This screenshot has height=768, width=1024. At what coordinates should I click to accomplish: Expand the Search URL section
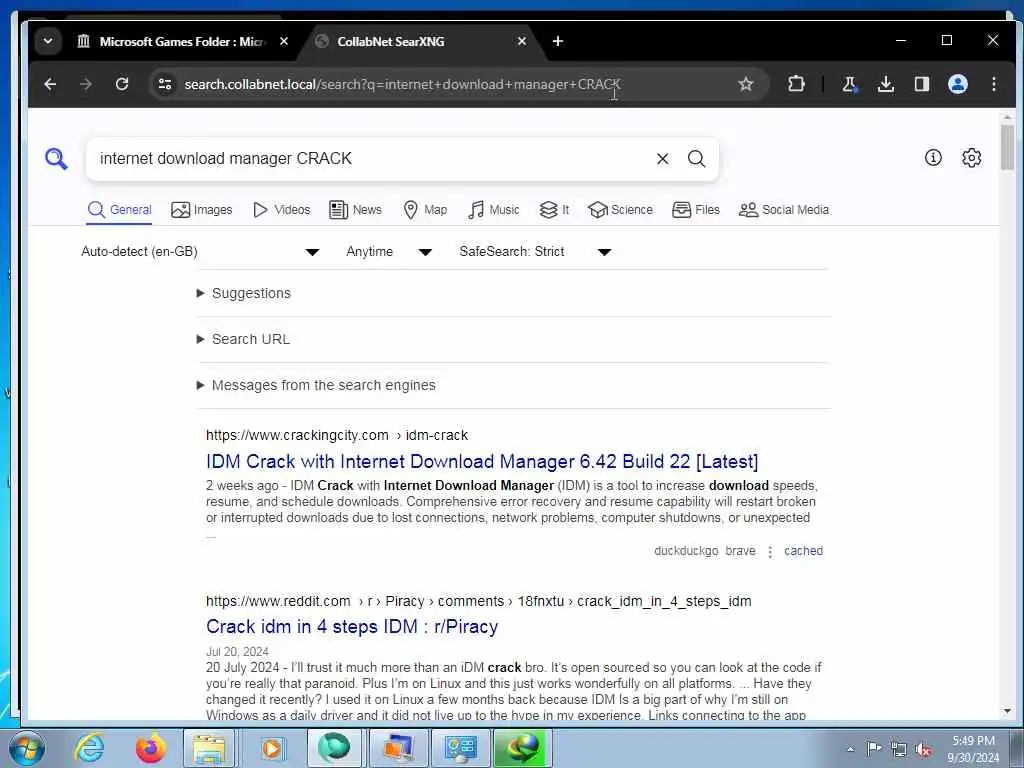pyautogui.click(x=243, y=339)
